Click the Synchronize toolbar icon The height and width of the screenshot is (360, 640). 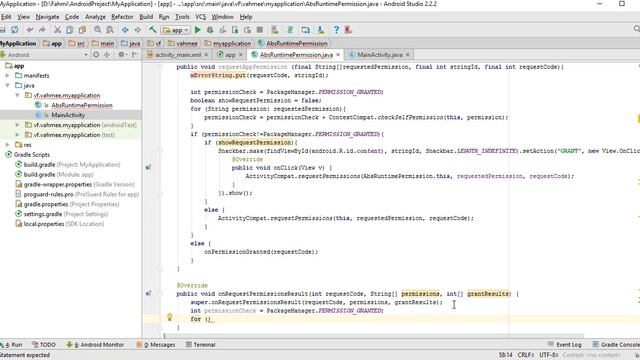click(x=15, y=30)
